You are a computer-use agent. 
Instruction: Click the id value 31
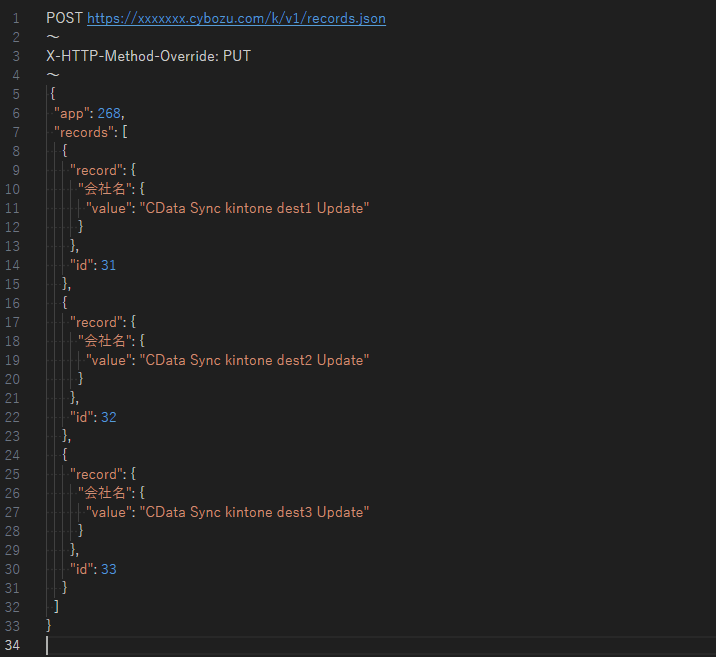[109, 265]
